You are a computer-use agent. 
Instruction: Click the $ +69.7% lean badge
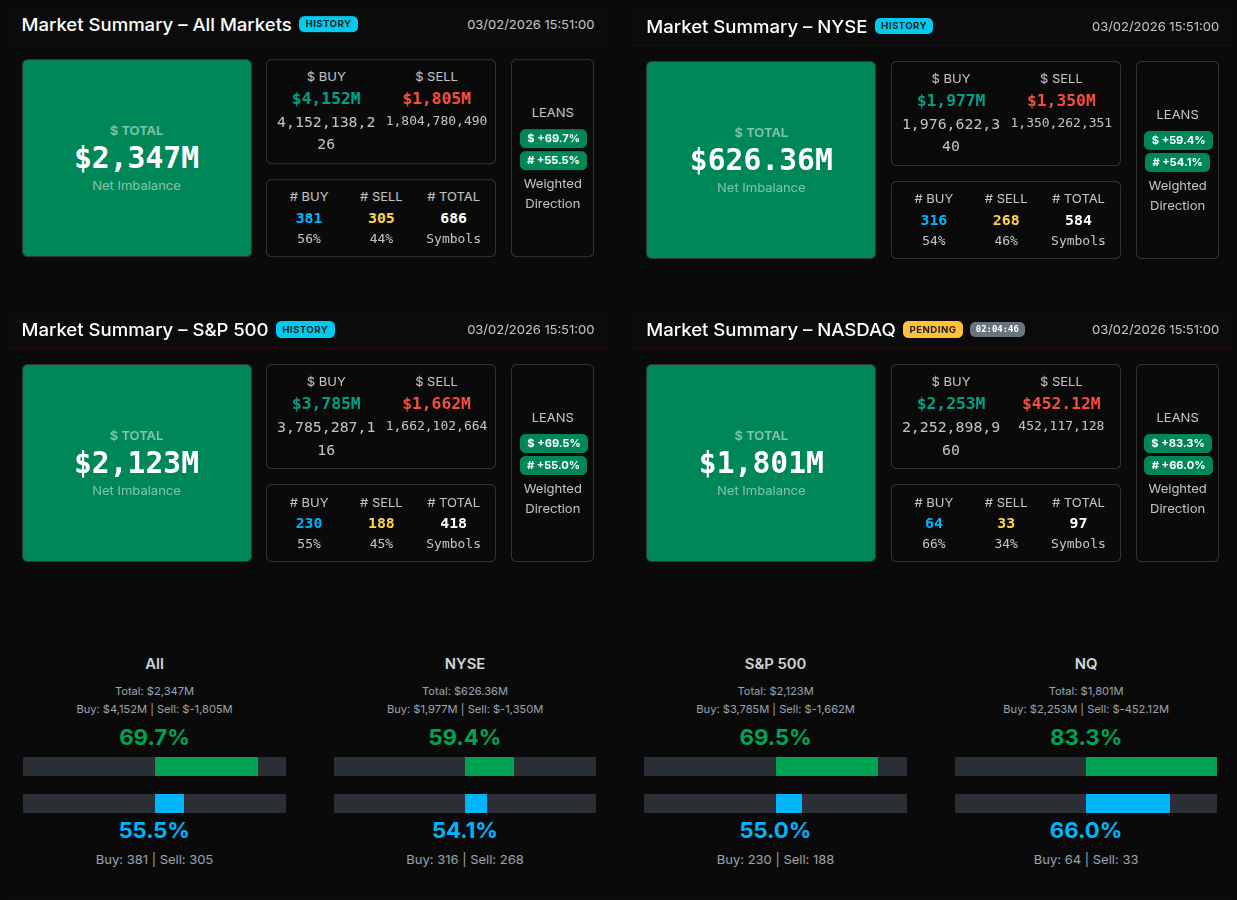[553, 138]
